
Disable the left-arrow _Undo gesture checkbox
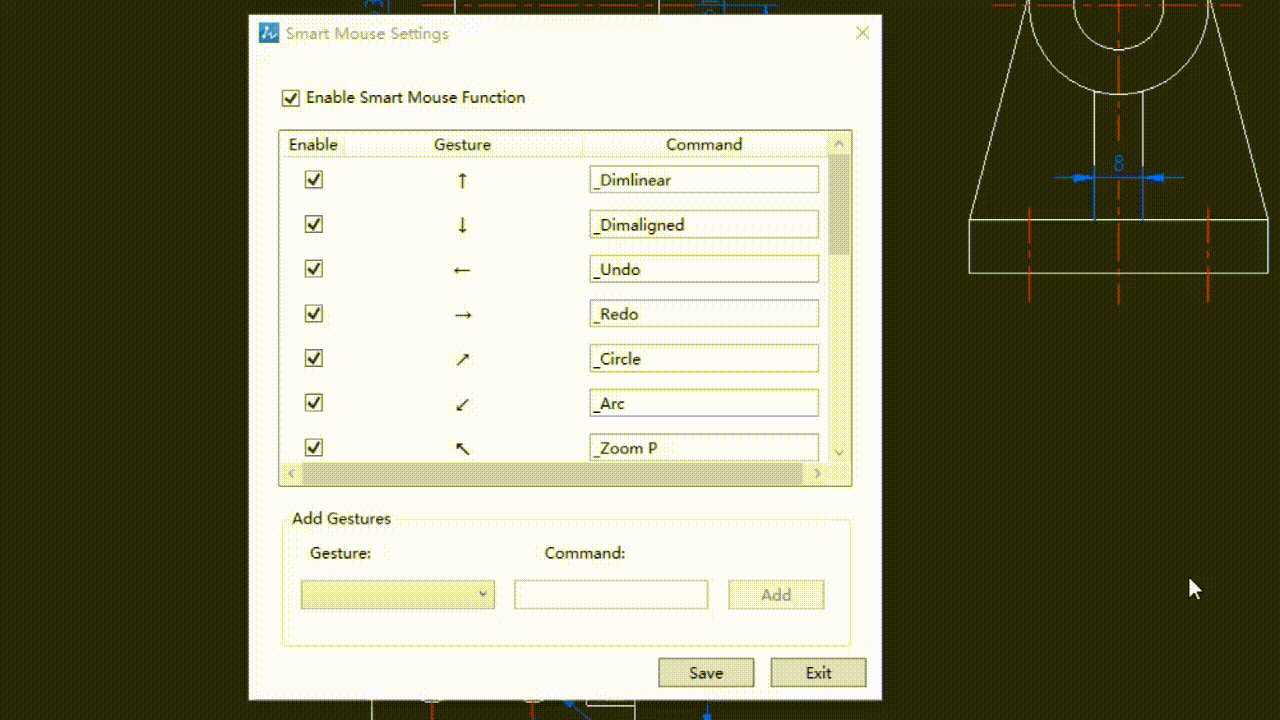pyautogui.click(x=314, y=269)
